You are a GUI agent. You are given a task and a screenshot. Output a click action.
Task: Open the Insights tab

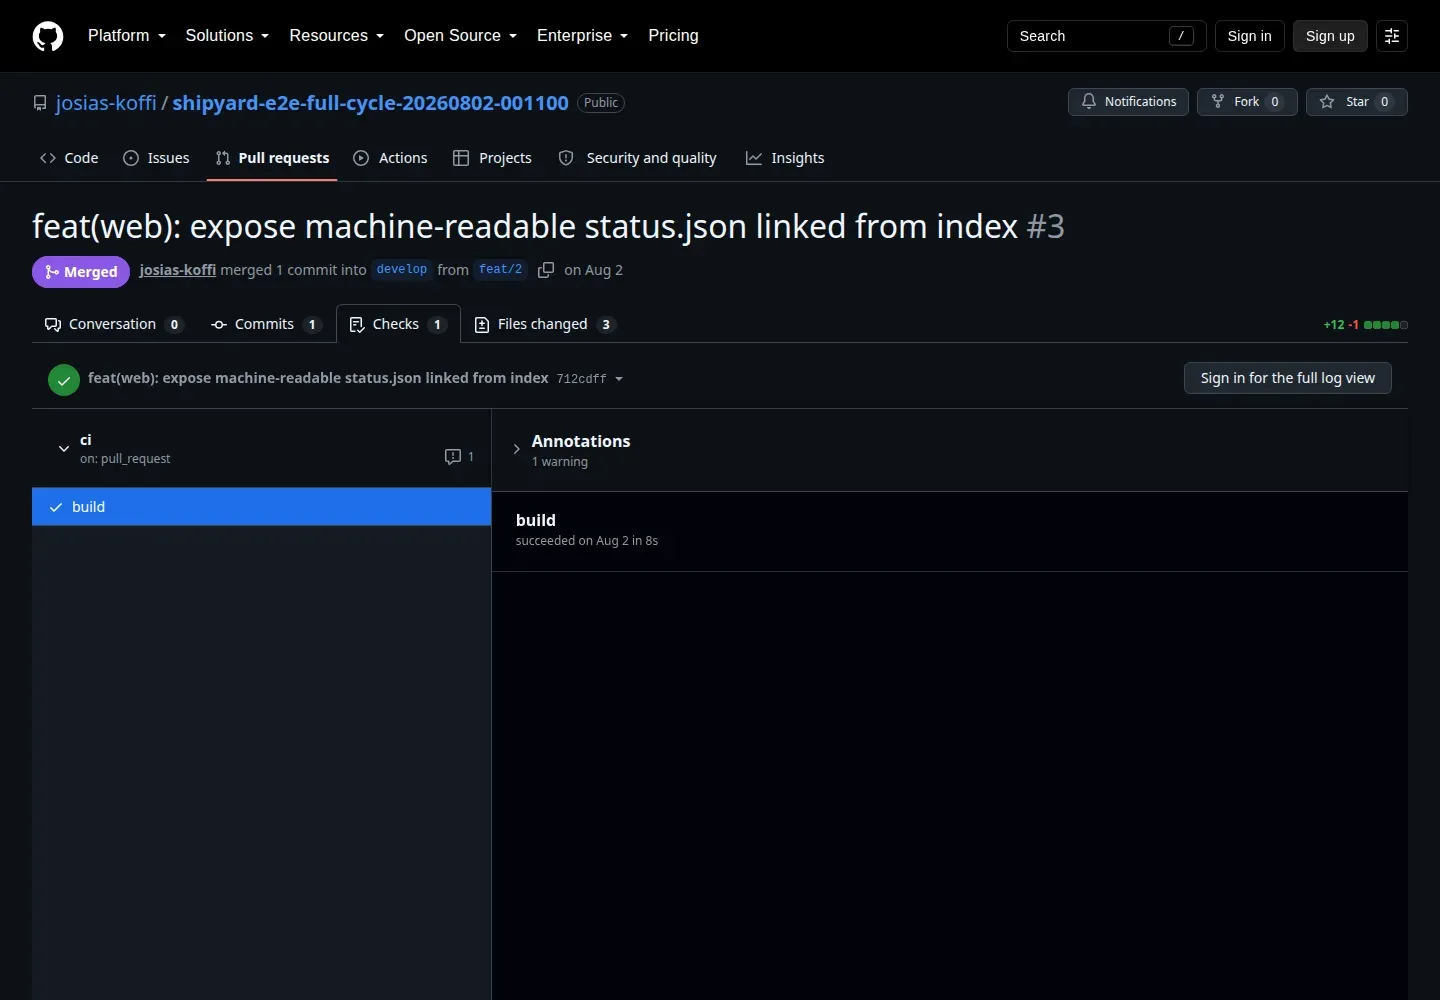[785, 158]
